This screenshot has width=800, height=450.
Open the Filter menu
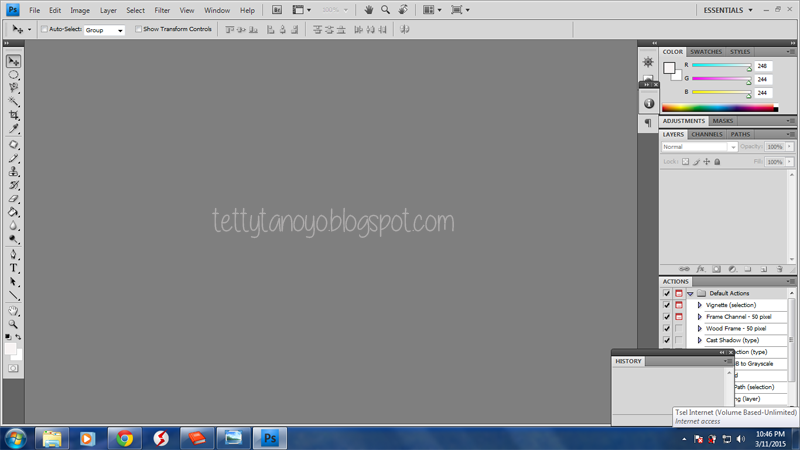pyautogui.click(x=162, y=10)
